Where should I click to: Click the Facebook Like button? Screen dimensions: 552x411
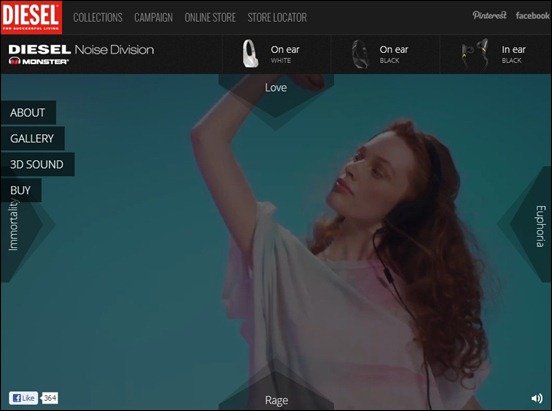pyautogui.click(x=23, y=398)
